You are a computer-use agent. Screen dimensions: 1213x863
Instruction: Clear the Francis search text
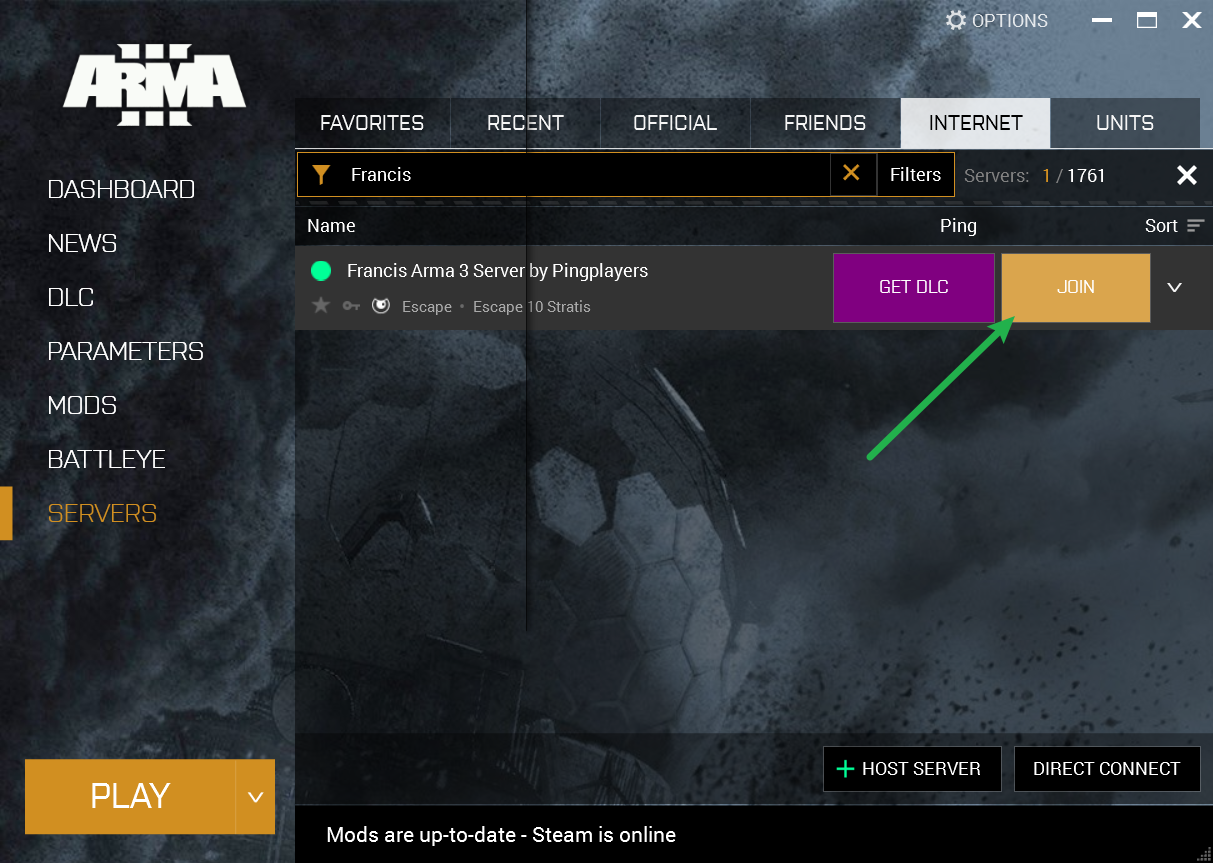851,173
